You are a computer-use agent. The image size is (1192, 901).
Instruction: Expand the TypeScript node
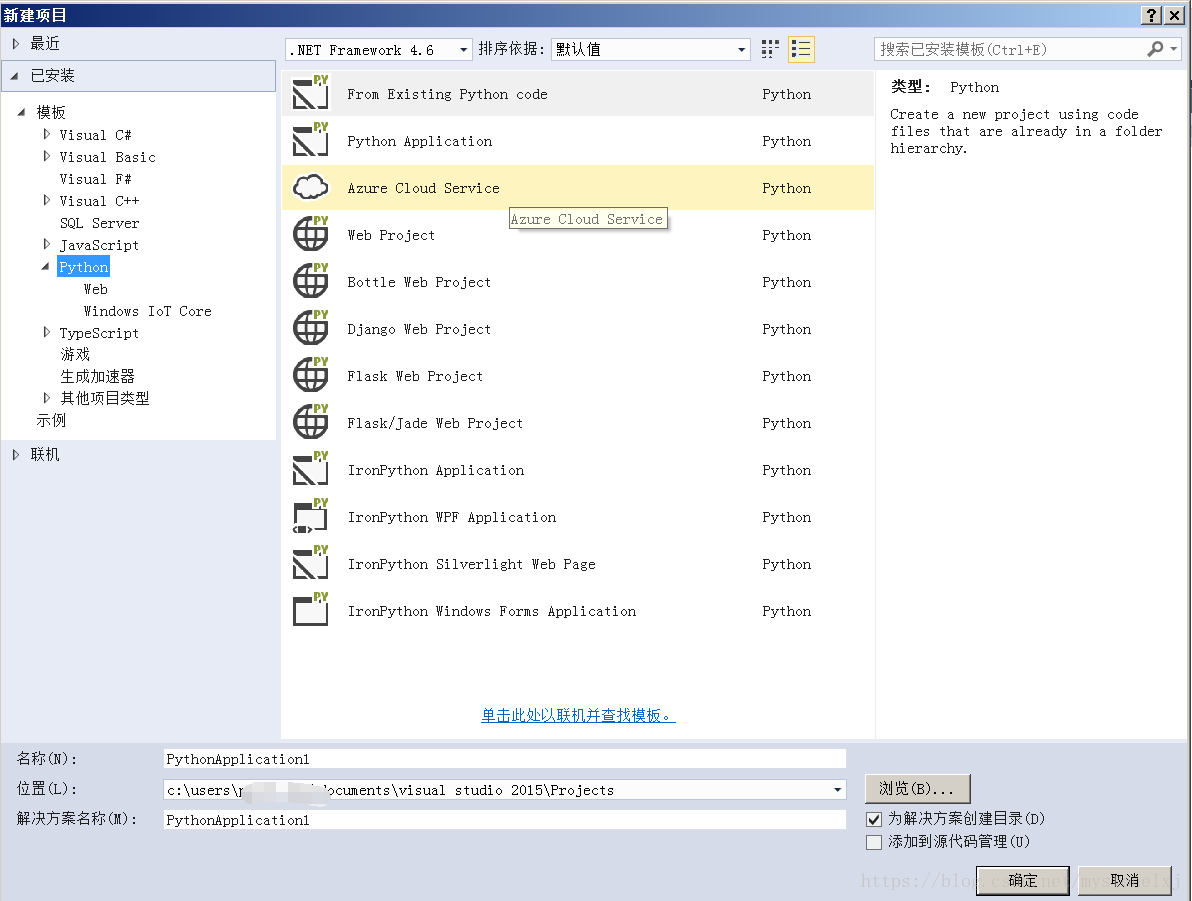(47, 333)
